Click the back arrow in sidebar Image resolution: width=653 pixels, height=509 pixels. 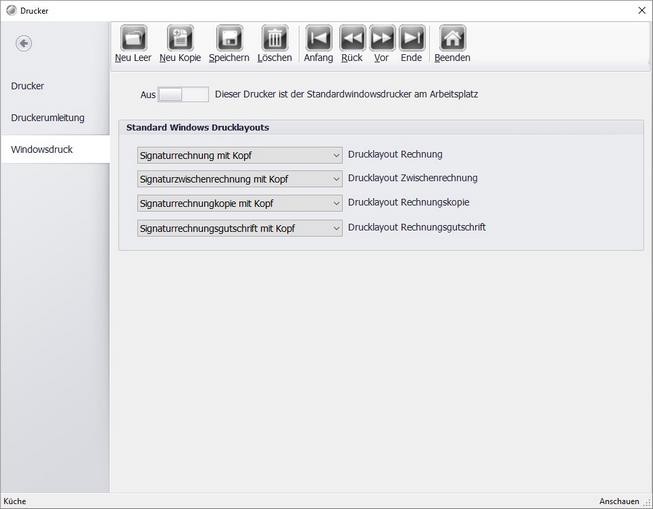click(x=24, y=43)
